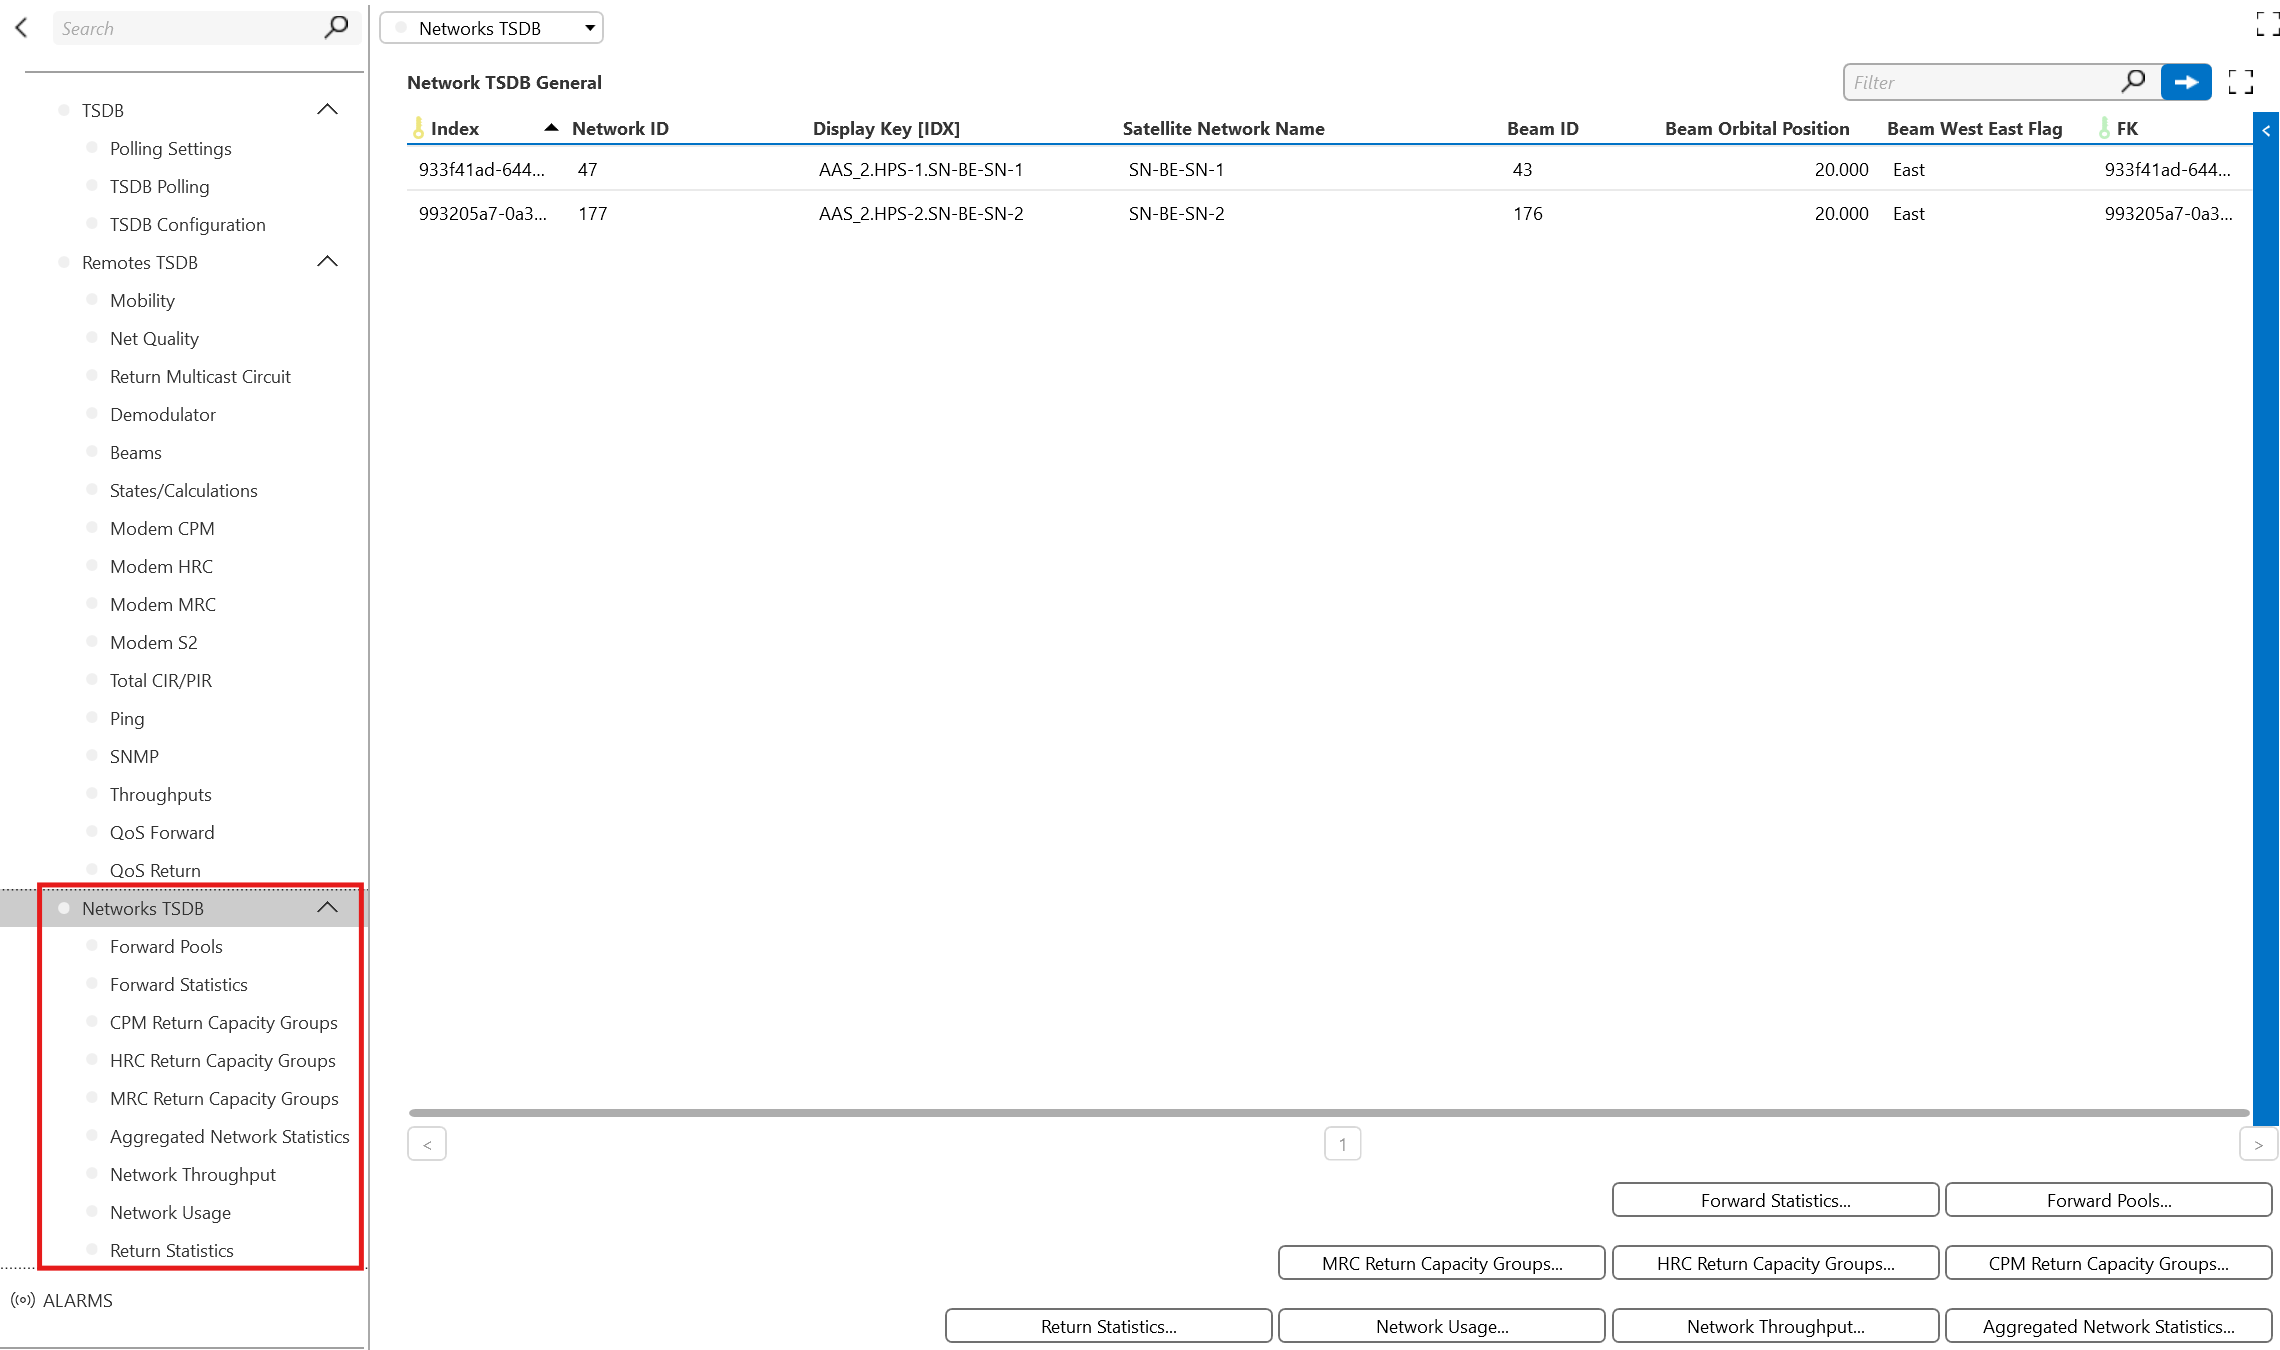The width and height of the screenshot is (2280, 1350).
Task: Open Throughputs page
Action: coord(161,794)
